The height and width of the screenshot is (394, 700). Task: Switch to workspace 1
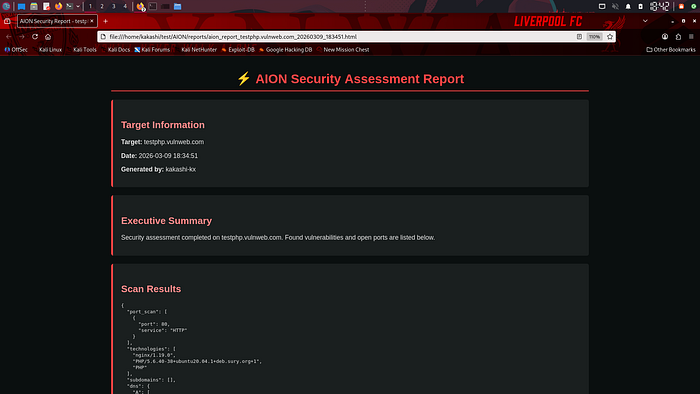(90, 6)
